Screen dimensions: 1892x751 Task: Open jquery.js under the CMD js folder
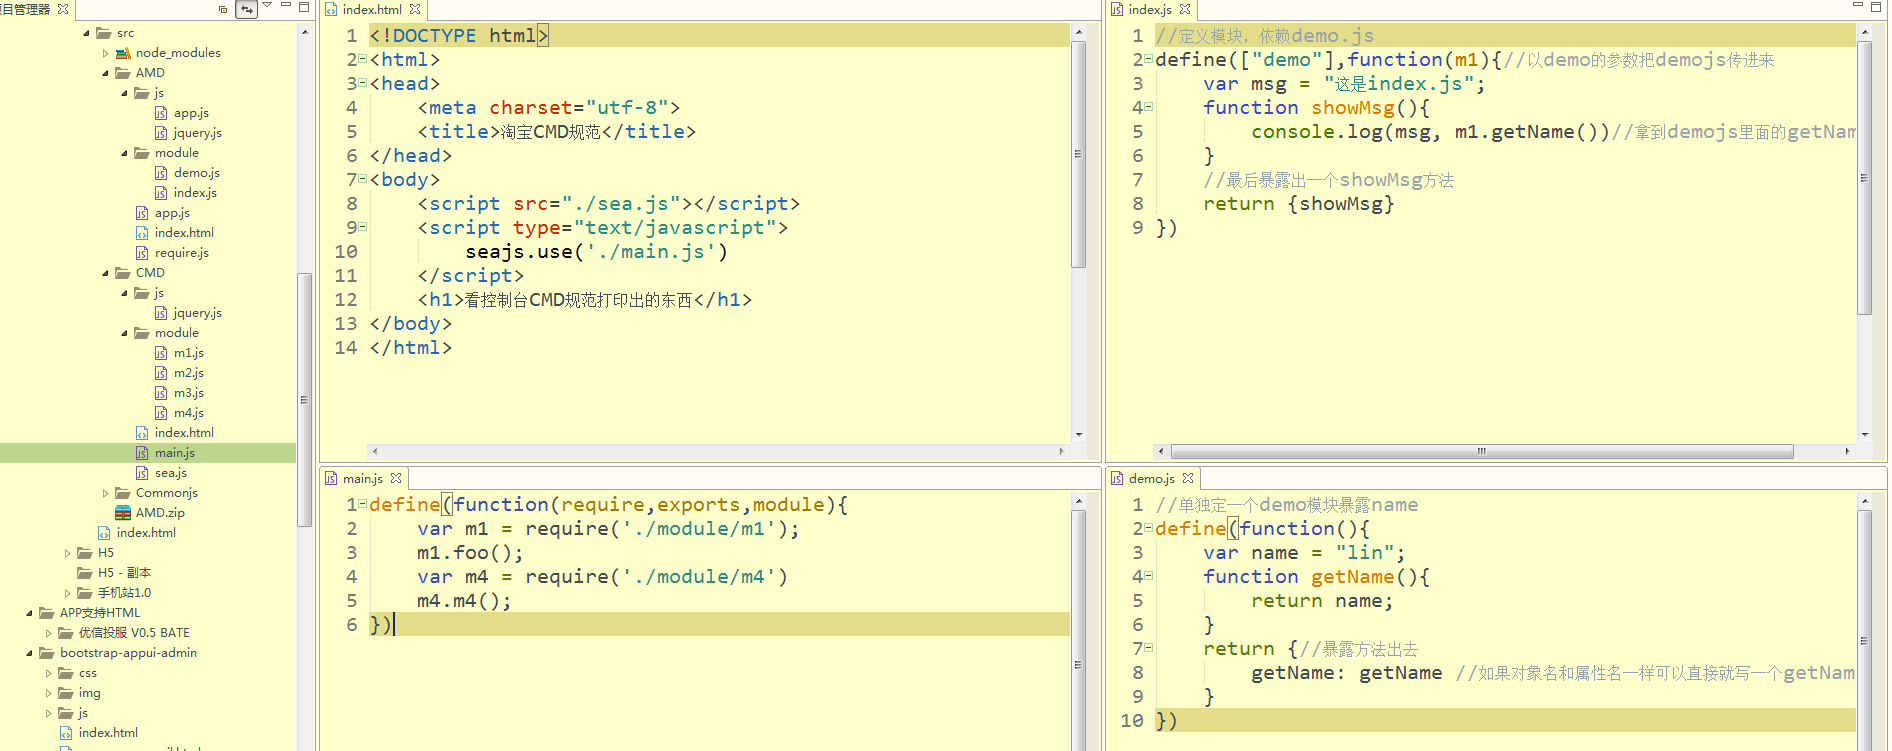(x=198, y=313)
